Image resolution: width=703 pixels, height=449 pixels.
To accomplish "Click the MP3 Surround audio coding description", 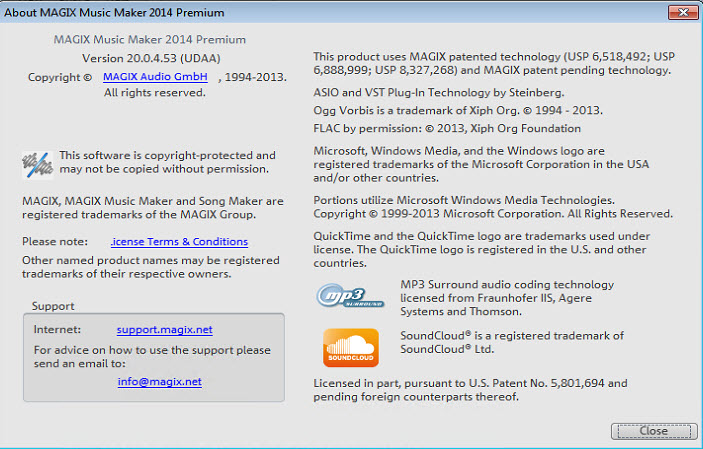I will [x=507, y=298].
